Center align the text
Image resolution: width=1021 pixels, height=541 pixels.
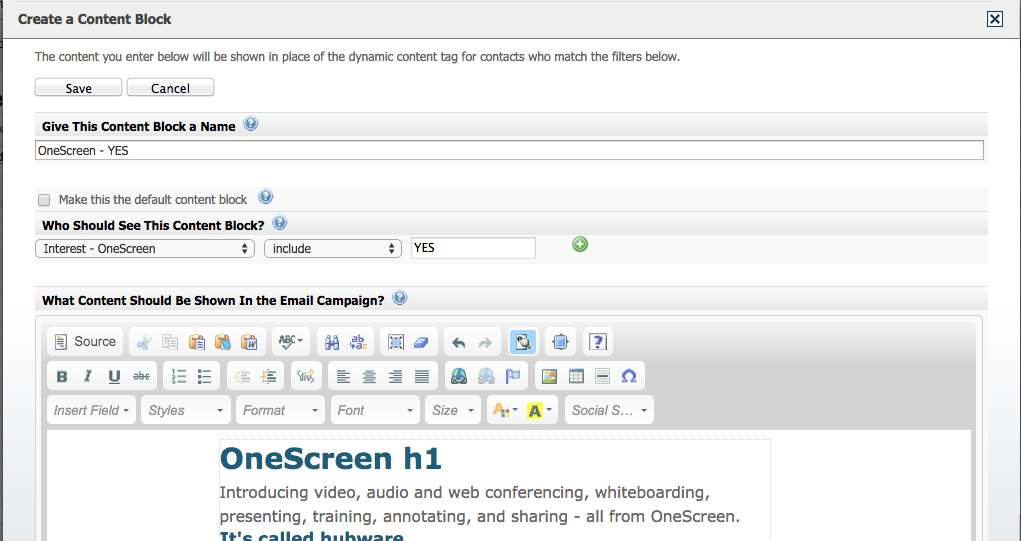369,376
